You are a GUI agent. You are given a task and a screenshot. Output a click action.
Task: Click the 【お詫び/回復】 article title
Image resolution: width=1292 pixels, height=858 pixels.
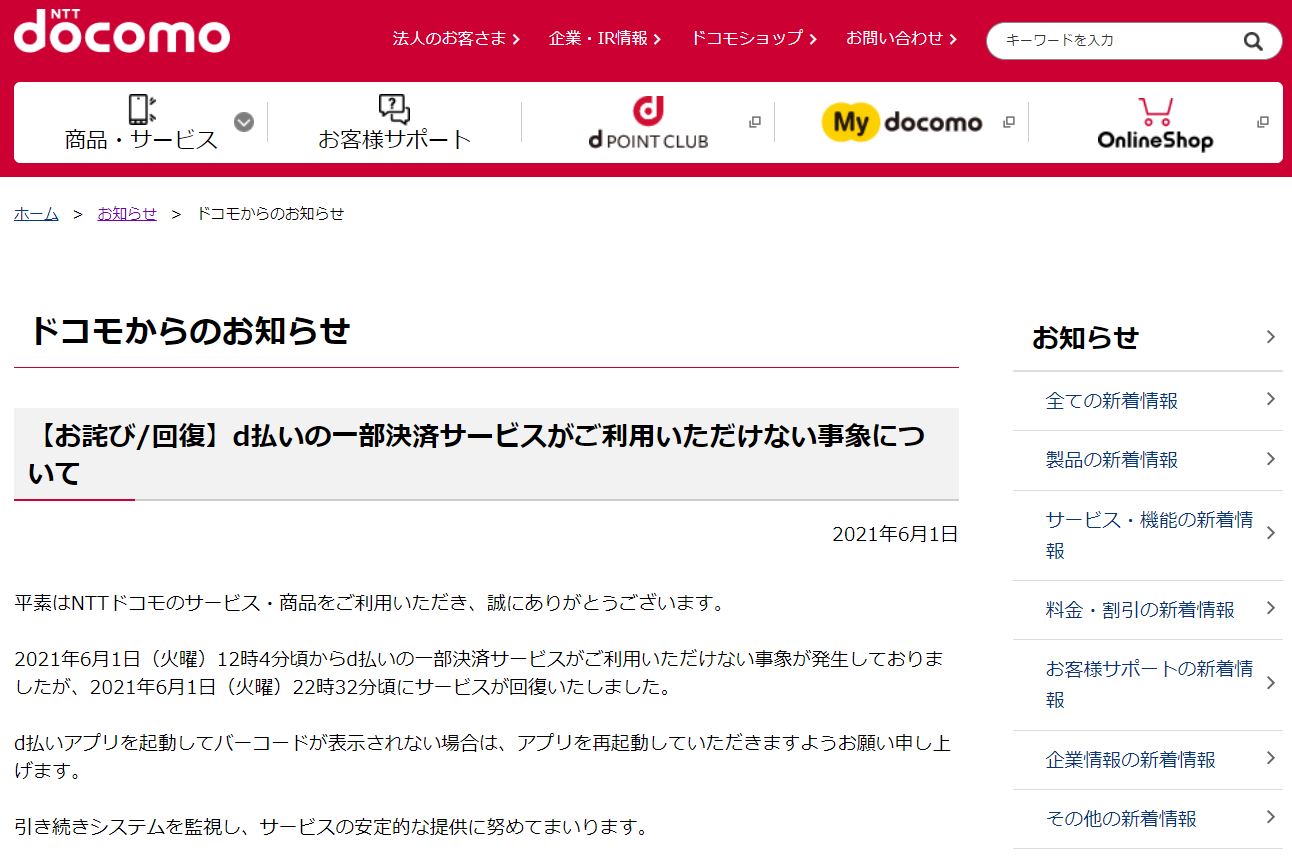pos(477,454)
